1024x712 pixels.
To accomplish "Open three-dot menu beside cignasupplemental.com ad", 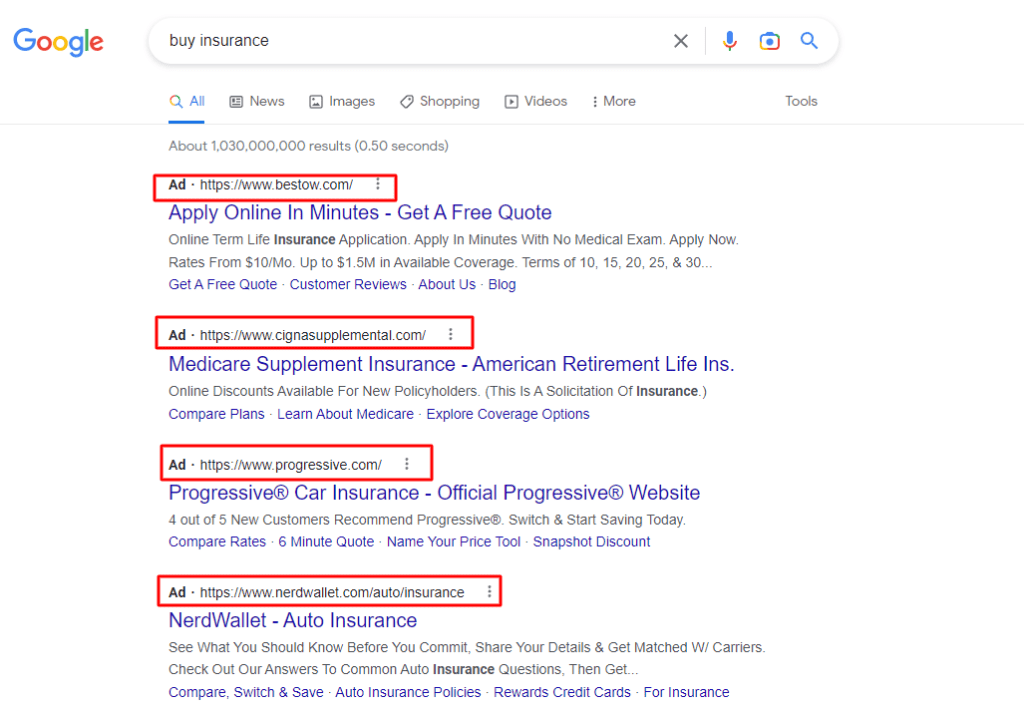I will 451,334.
